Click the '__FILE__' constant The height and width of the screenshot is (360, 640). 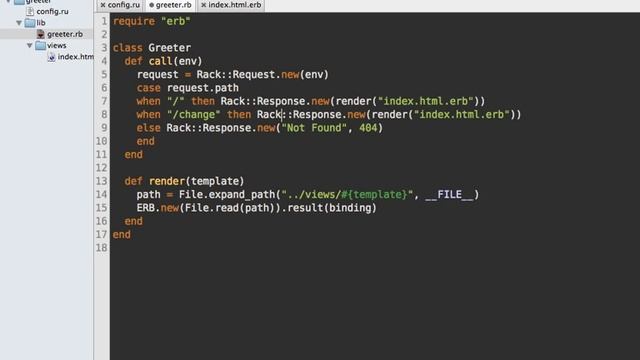pos(449,195)
